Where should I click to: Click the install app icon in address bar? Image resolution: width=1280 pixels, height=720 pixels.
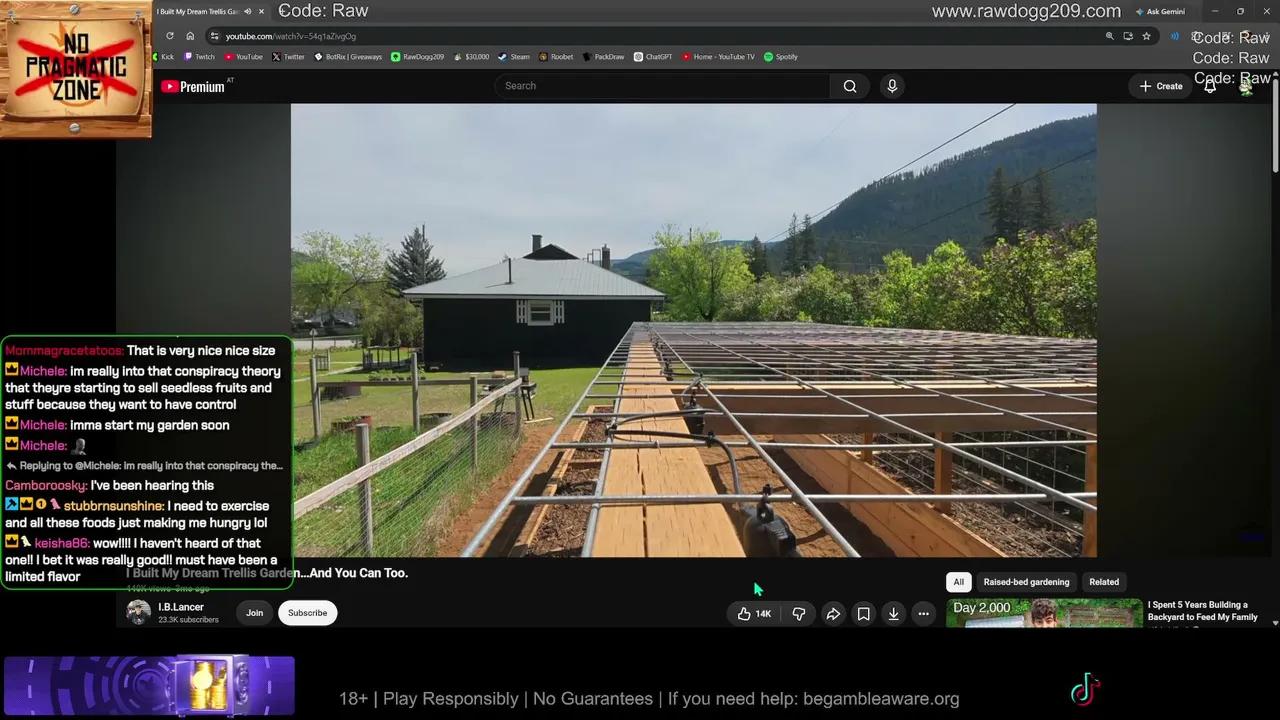pyautogui.click(x=1128, y=36)
